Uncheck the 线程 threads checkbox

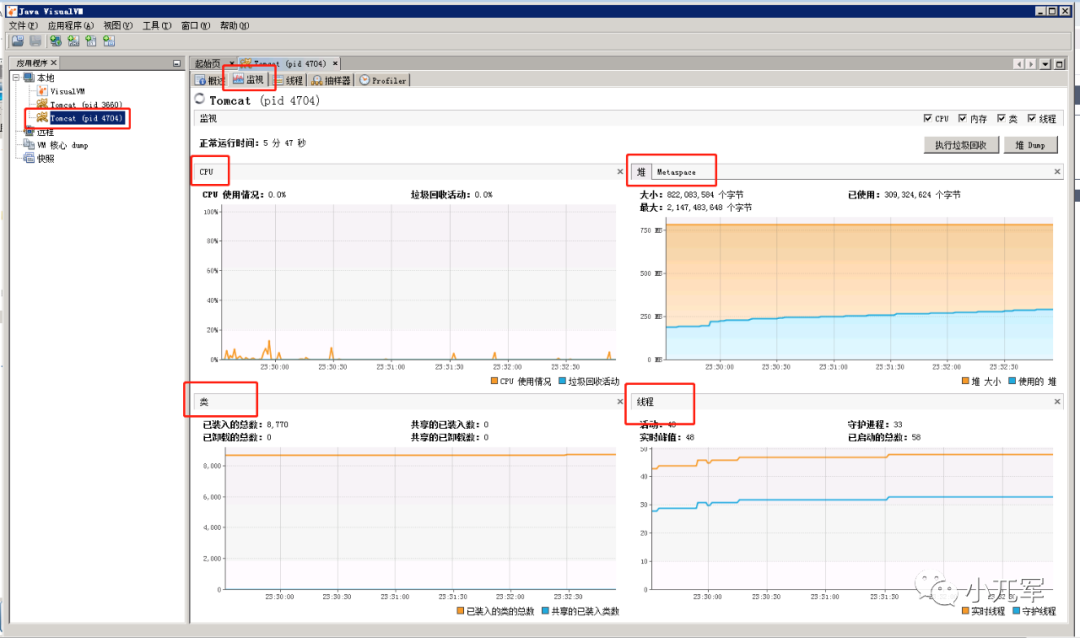click(1032, 119)
